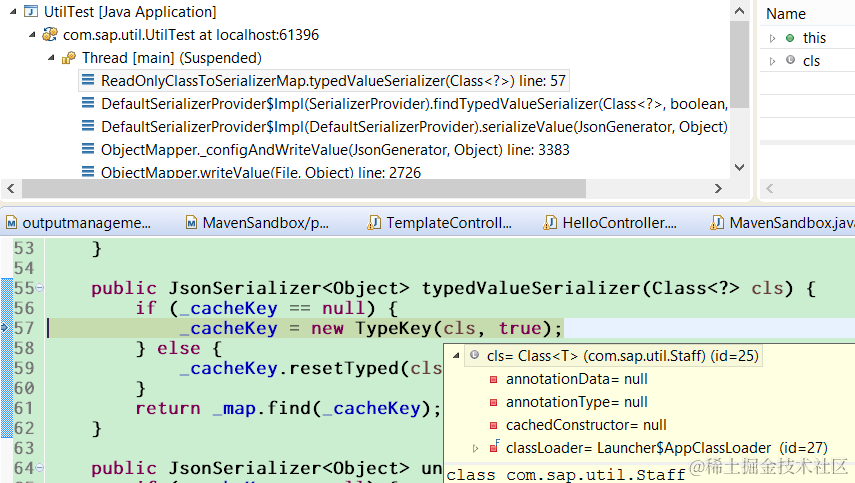Click the stack frame icon beside _configAndWriteValue
855x483 pixels.
coord(88,149)
